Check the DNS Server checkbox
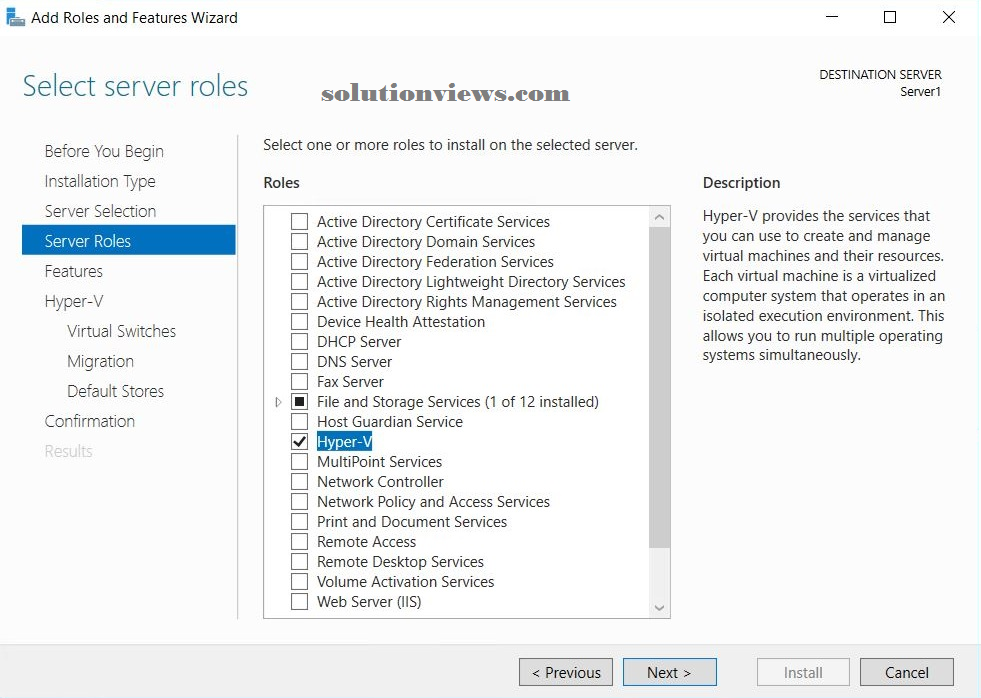The image size is (981, 698). 300,362
